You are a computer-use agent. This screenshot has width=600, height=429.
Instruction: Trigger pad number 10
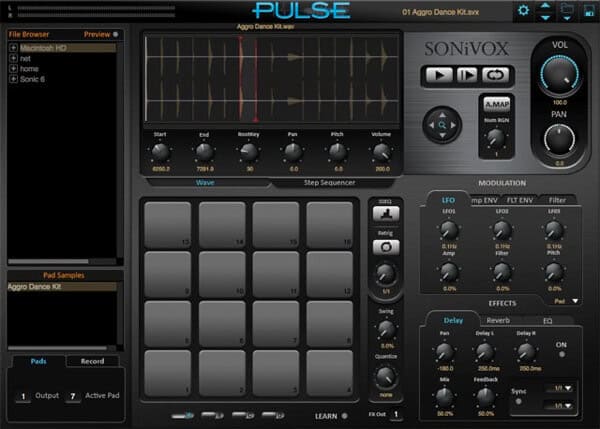click(x=222, y=274)
